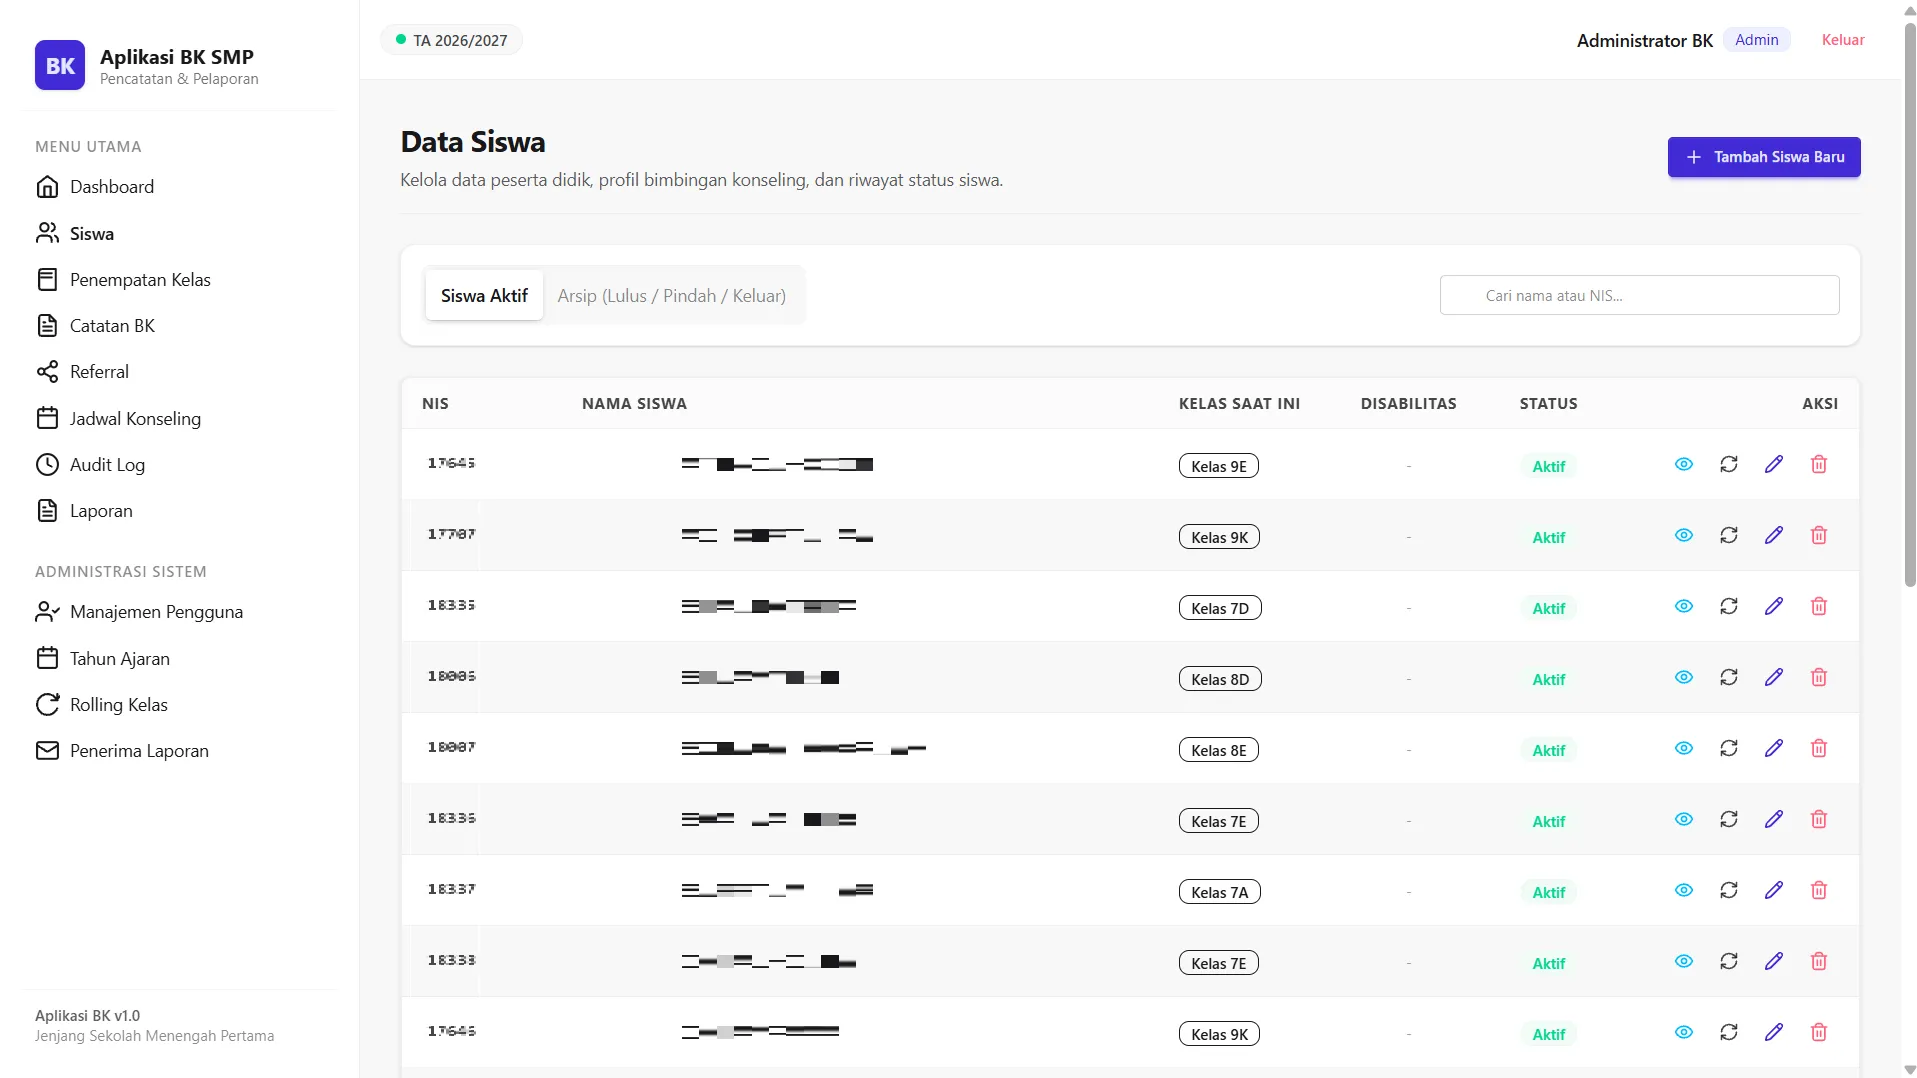Click the Kelas 8D class badge
The image size is (1917, 1078).
(1220, 679)
